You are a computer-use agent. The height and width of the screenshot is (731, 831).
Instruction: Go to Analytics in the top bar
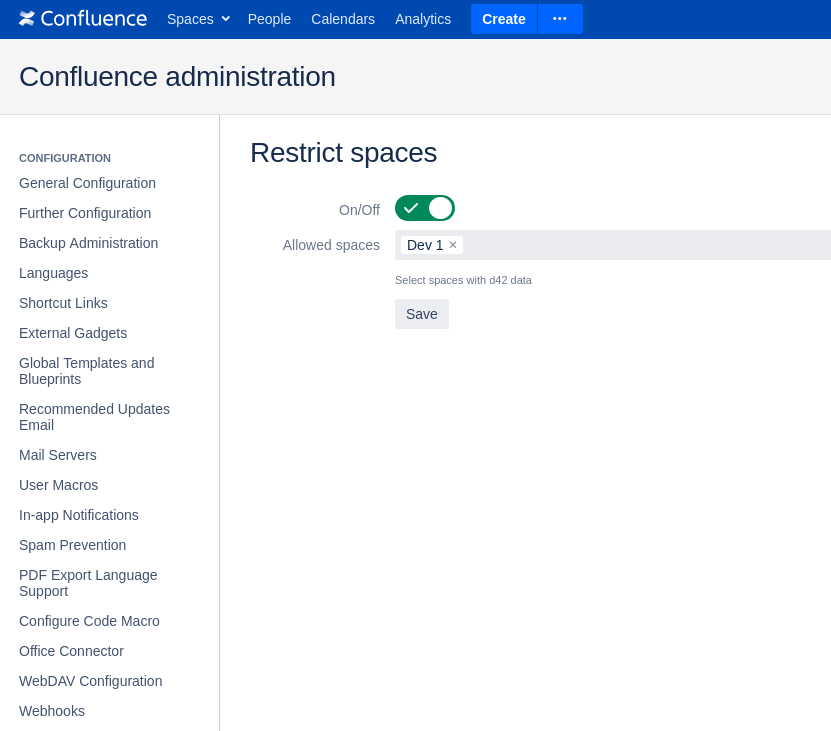pyautogui.click(x=423, y=19)
